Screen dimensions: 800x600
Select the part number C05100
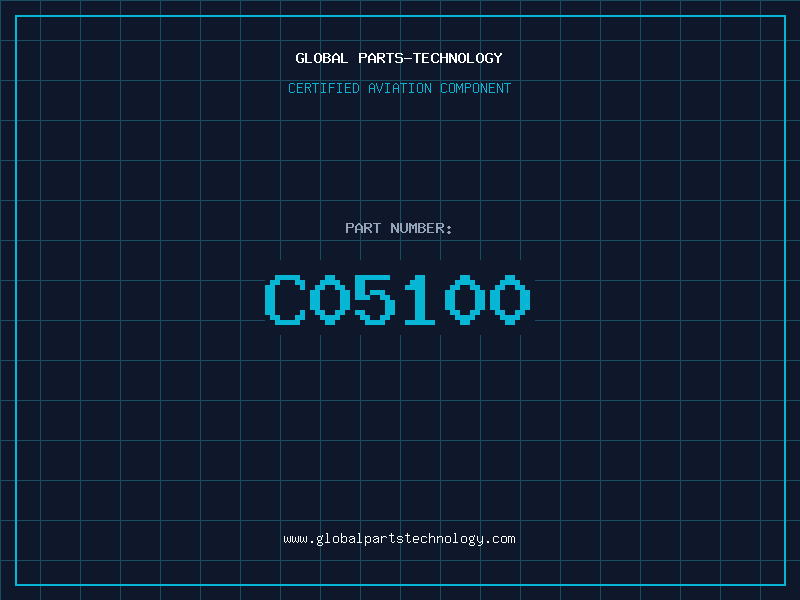[398, 299]
